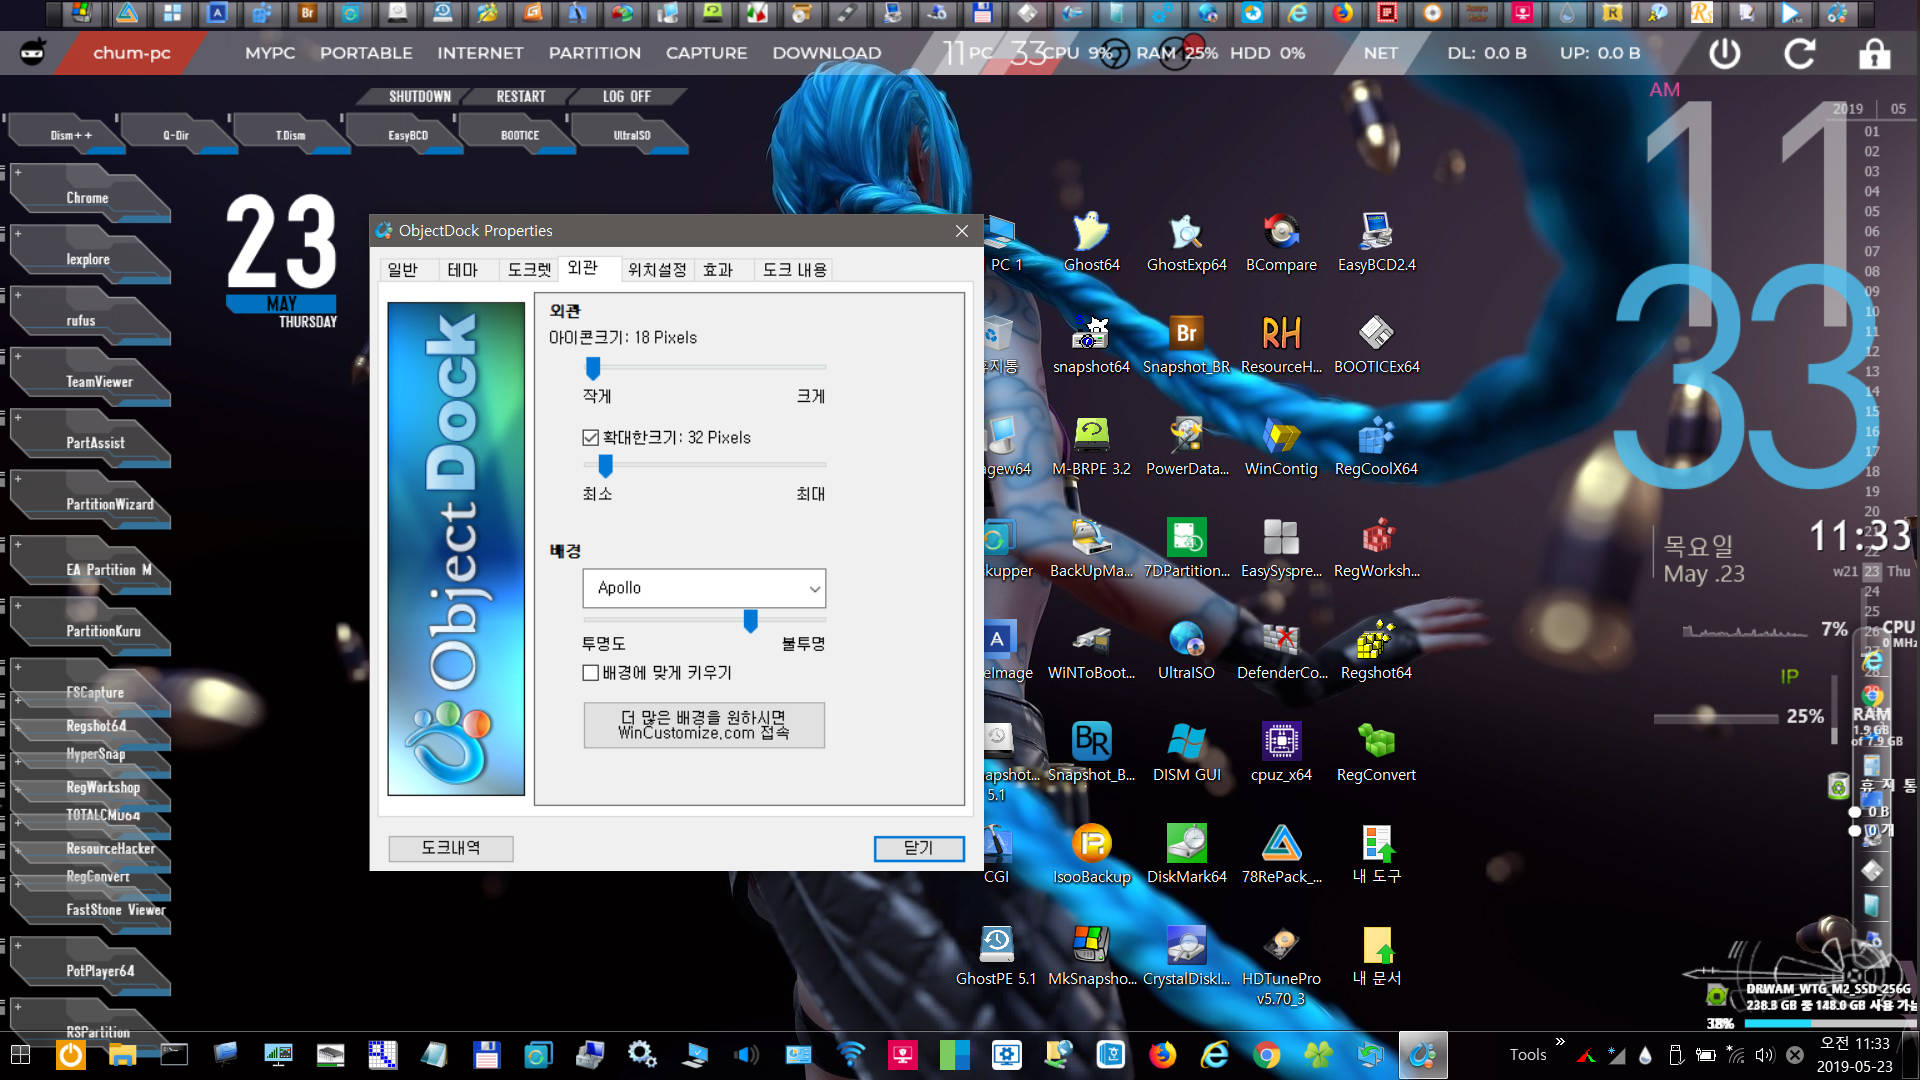
Task: Launch TeamViewer from left sidebar
Action: click(x=98, y=382)
